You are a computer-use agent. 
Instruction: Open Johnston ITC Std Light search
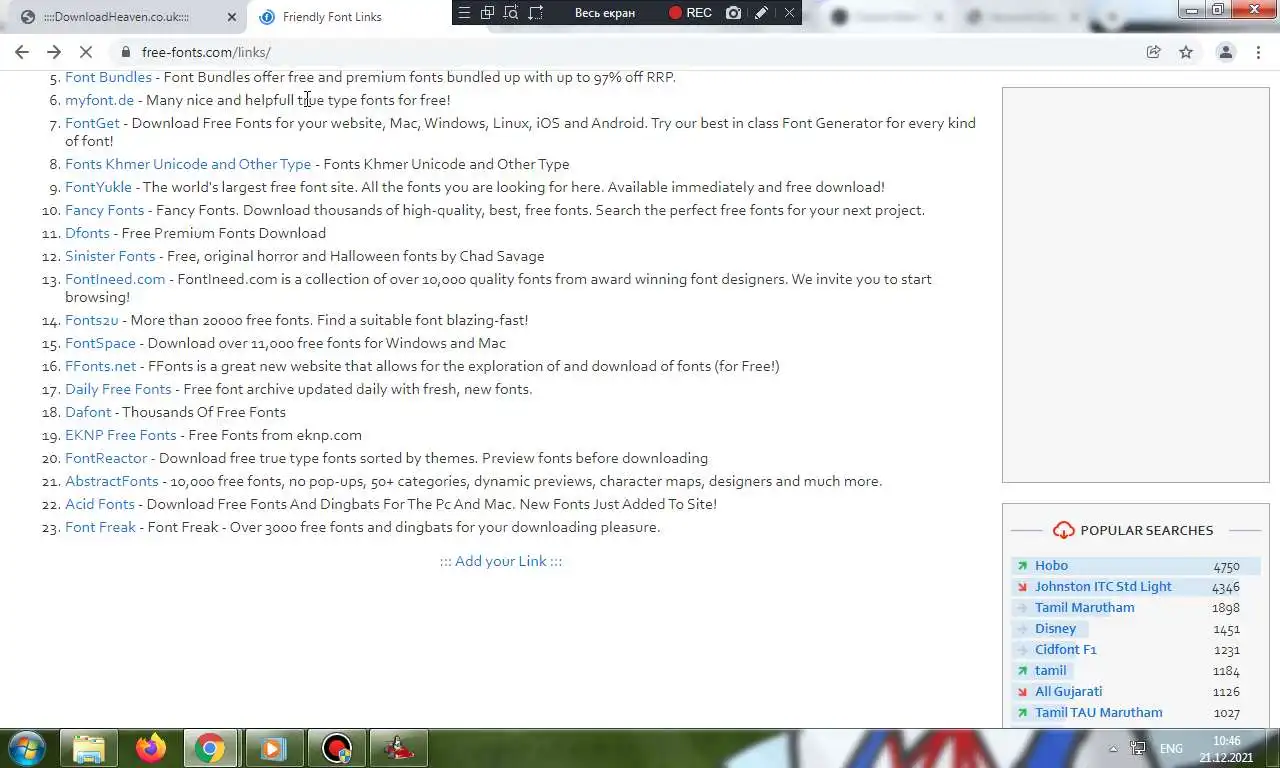click(x=1103, y=587)
